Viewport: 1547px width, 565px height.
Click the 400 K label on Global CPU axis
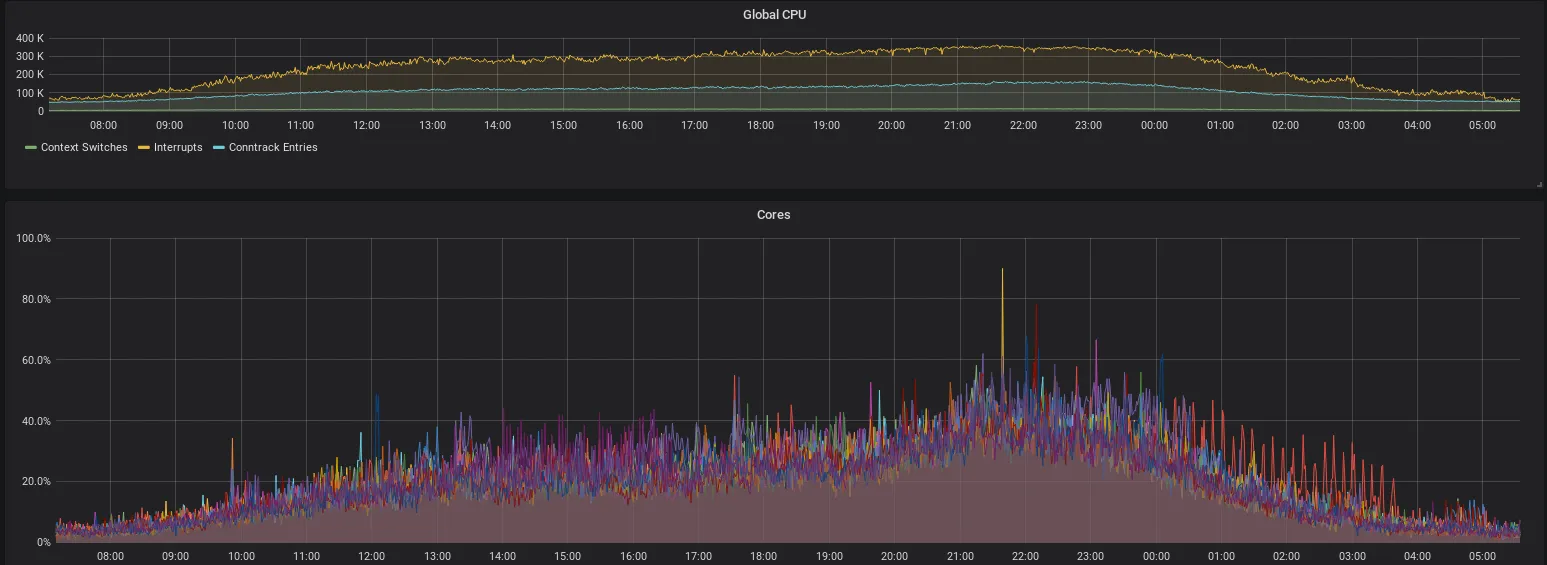coord(29,38)
